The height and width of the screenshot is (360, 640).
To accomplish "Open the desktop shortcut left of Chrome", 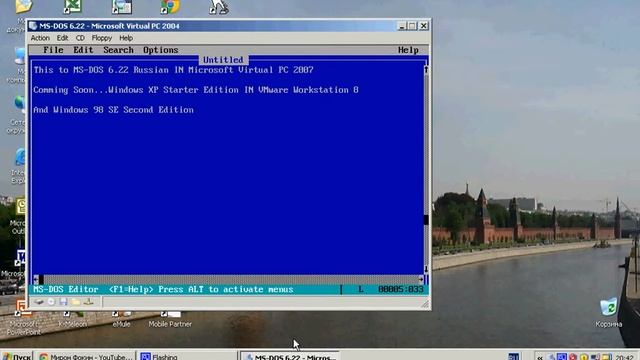I will click(x=122, y=6).
